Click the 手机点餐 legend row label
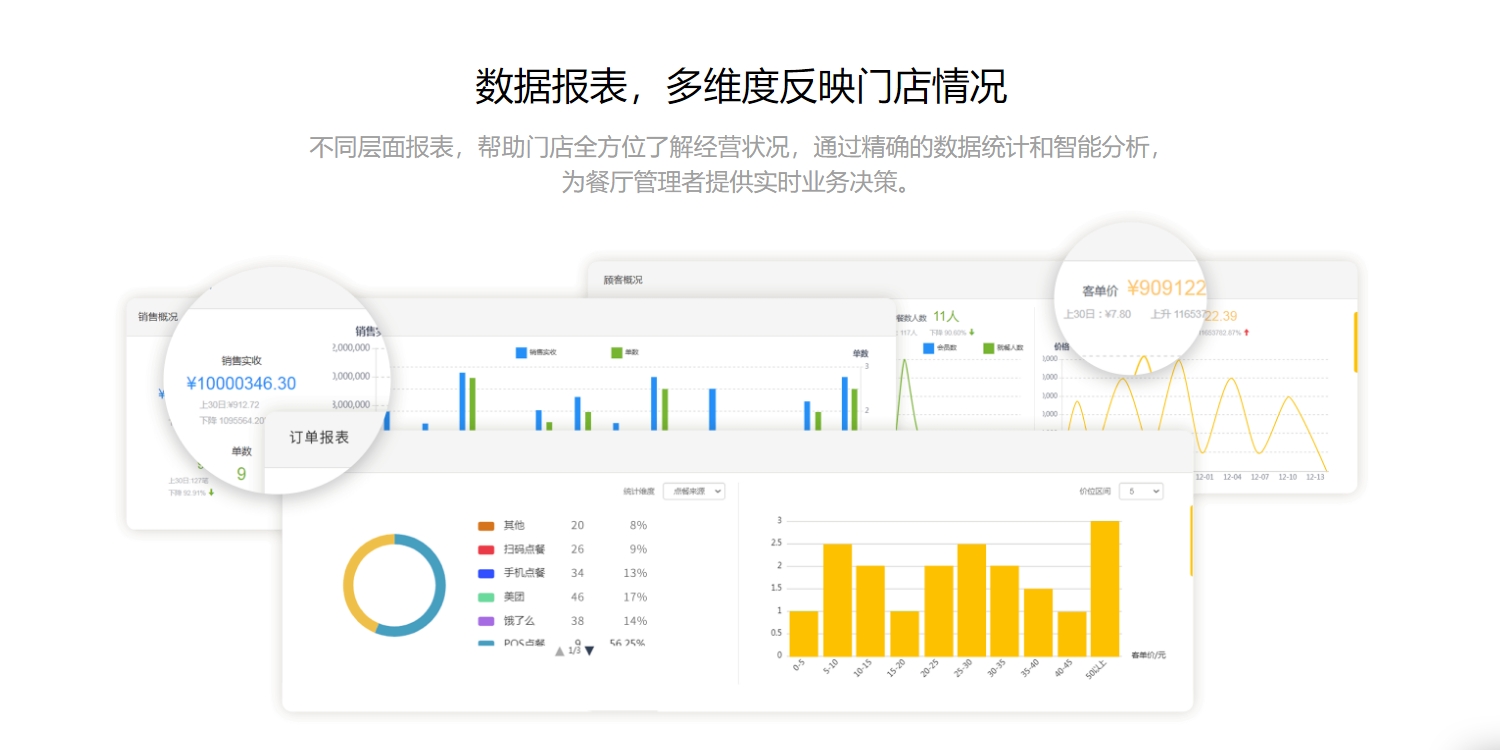The width and height of the screenshot is (1500, 750). (524, 573)
